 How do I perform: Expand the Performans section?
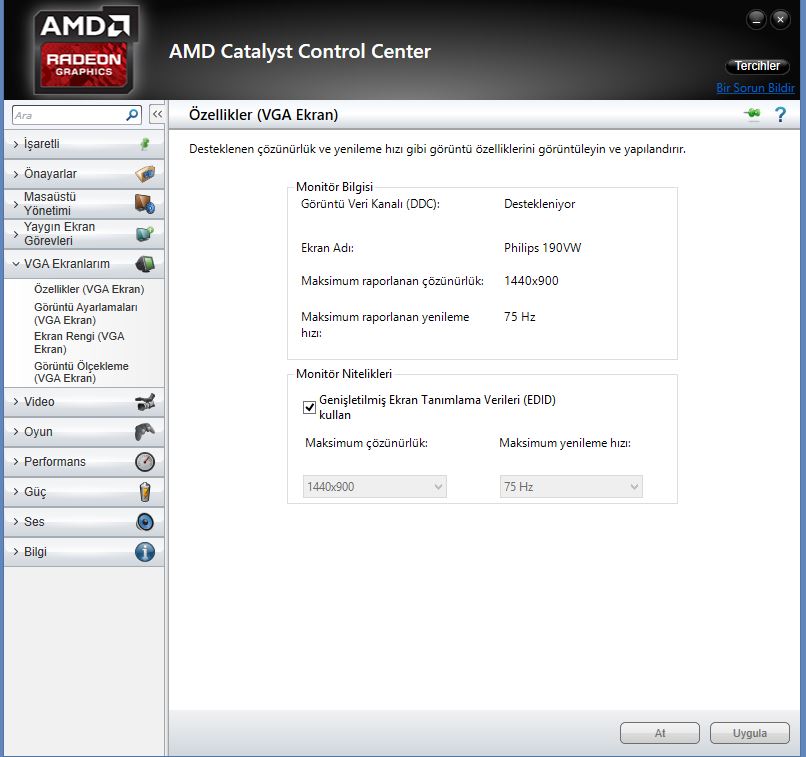click(83, 461)
